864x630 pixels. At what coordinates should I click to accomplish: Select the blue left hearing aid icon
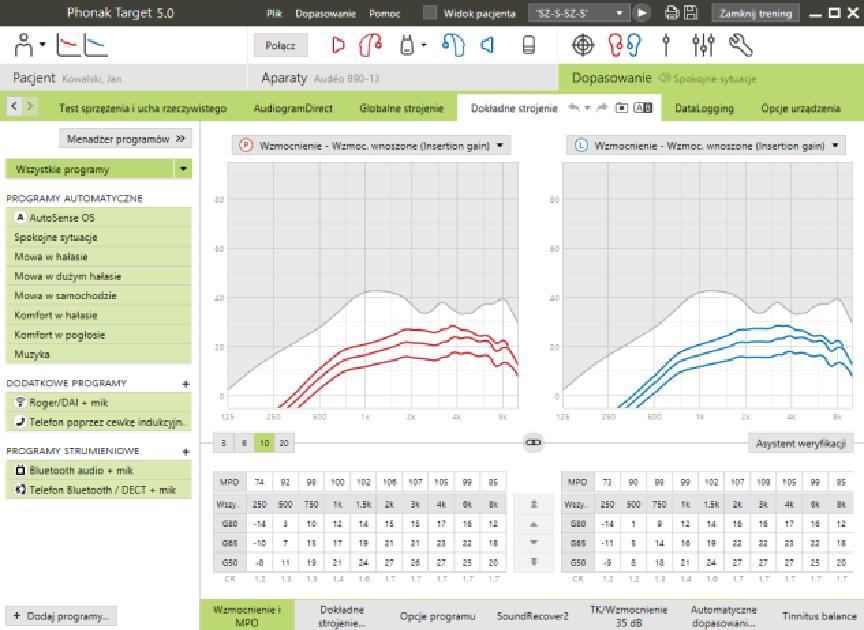point(453,45)
